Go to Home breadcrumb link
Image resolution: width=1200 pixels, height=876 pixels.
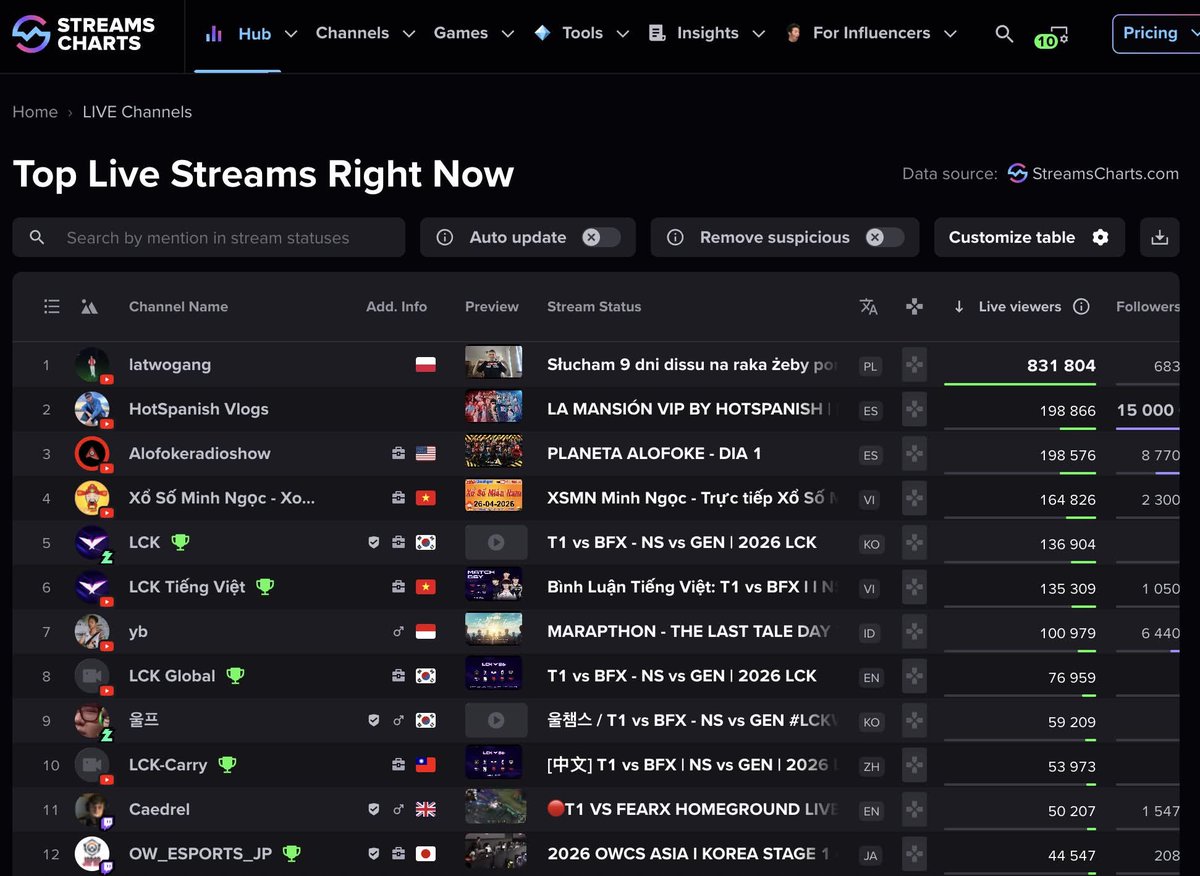pyautogui.click(x=35, y=112)
